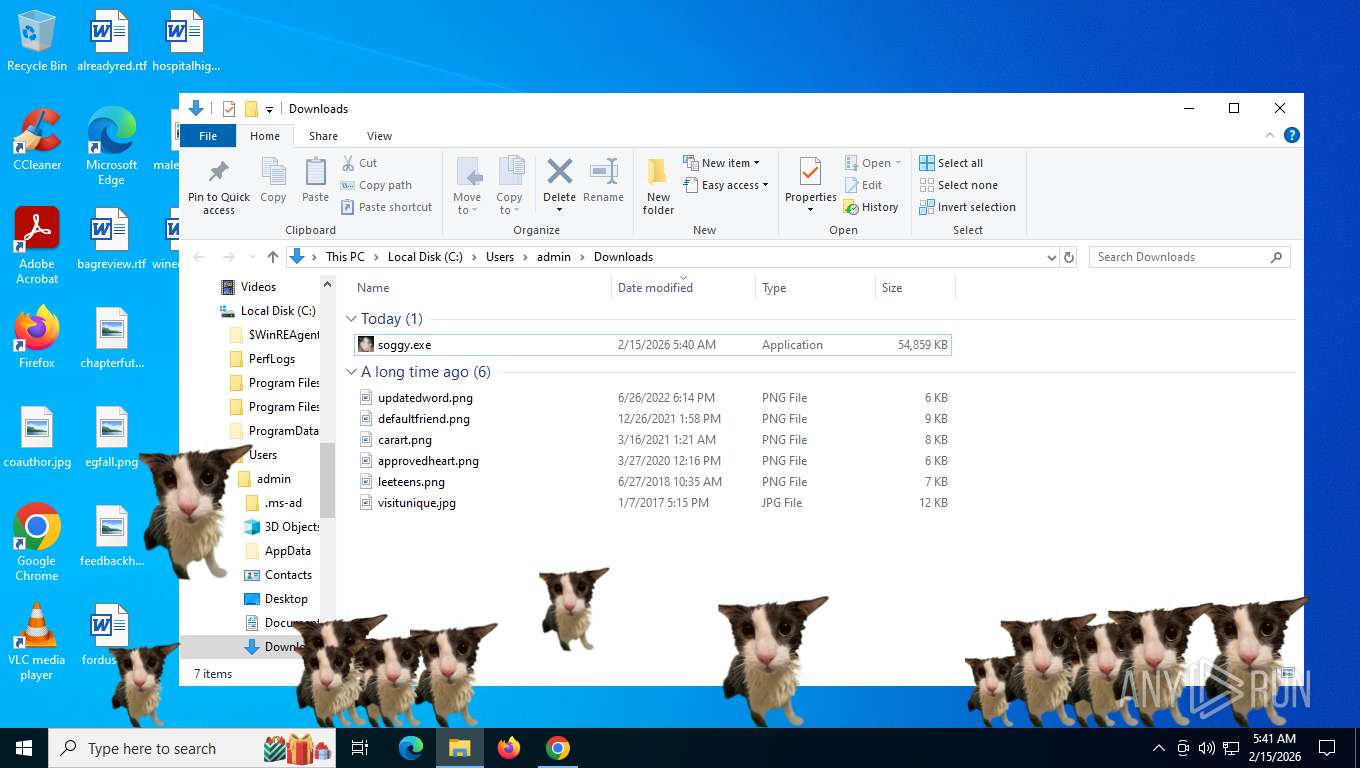The image size is (1360, 768).
Task: Click Invert selection
Action: pyautogui.click(x=967, y=207)
